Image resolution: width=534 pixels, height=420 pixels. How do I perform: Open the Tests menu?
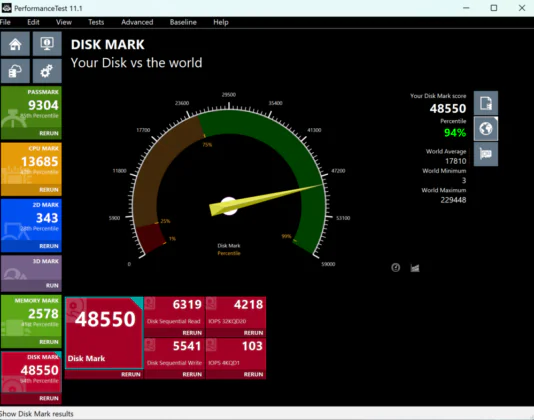pos(96,22)
